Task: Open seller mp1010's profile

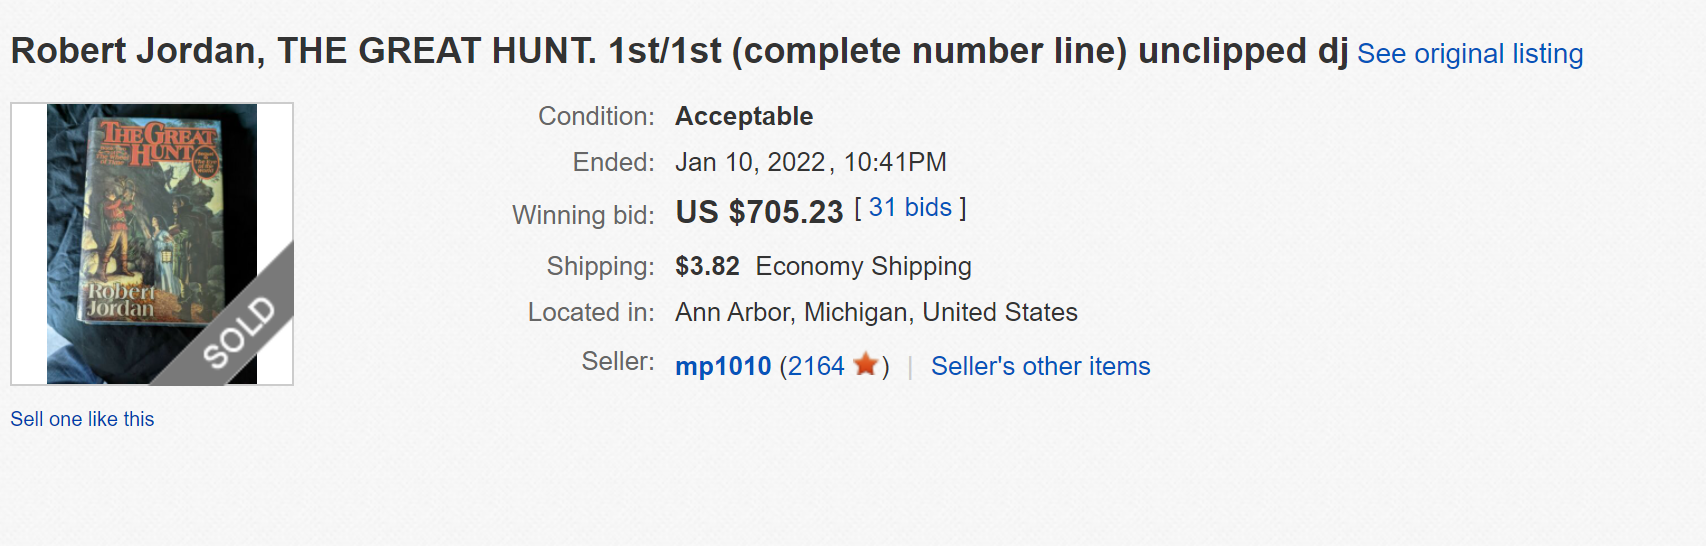Action: 723,366
